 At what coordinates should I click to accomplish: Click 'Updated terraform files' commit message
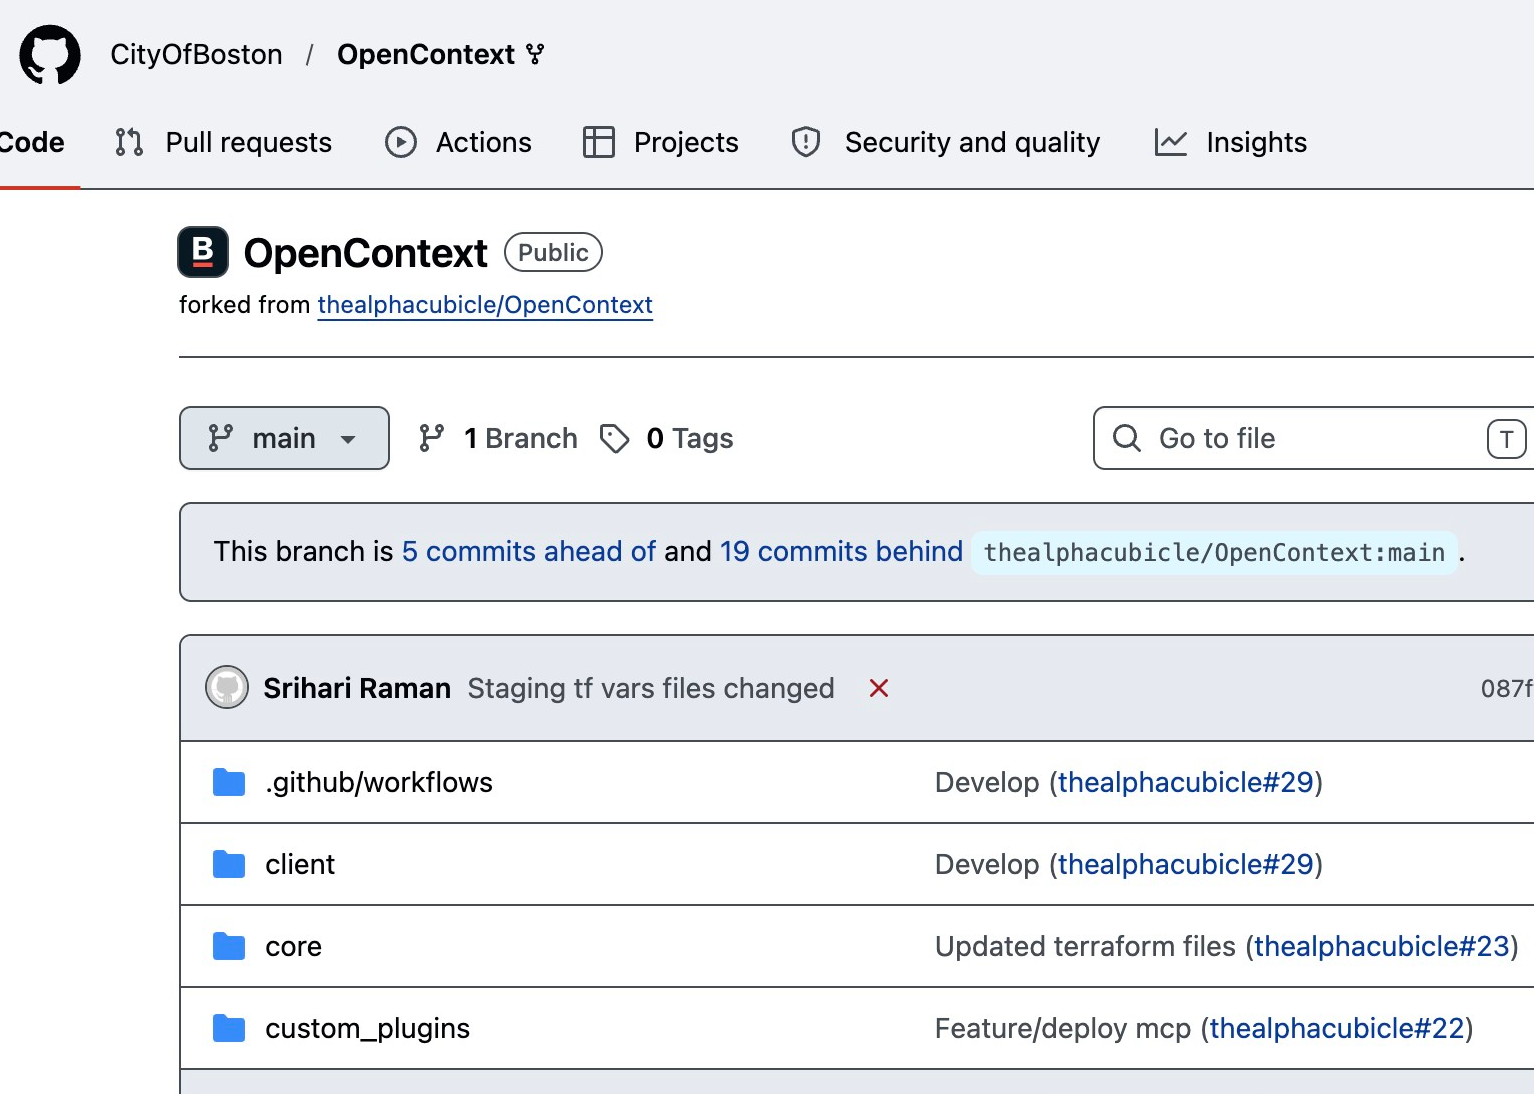click(1085, 946)
